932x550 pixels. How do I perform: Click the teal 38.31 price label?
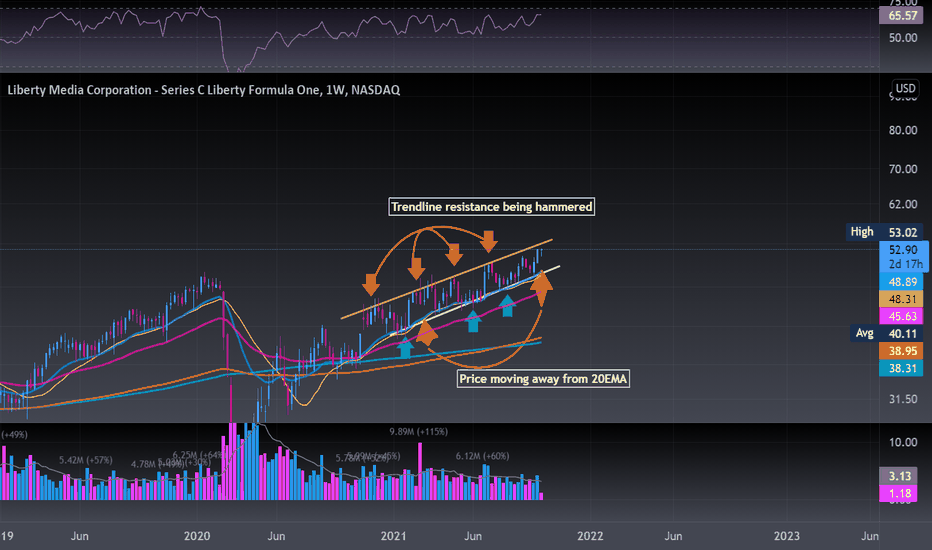point(903,368)
